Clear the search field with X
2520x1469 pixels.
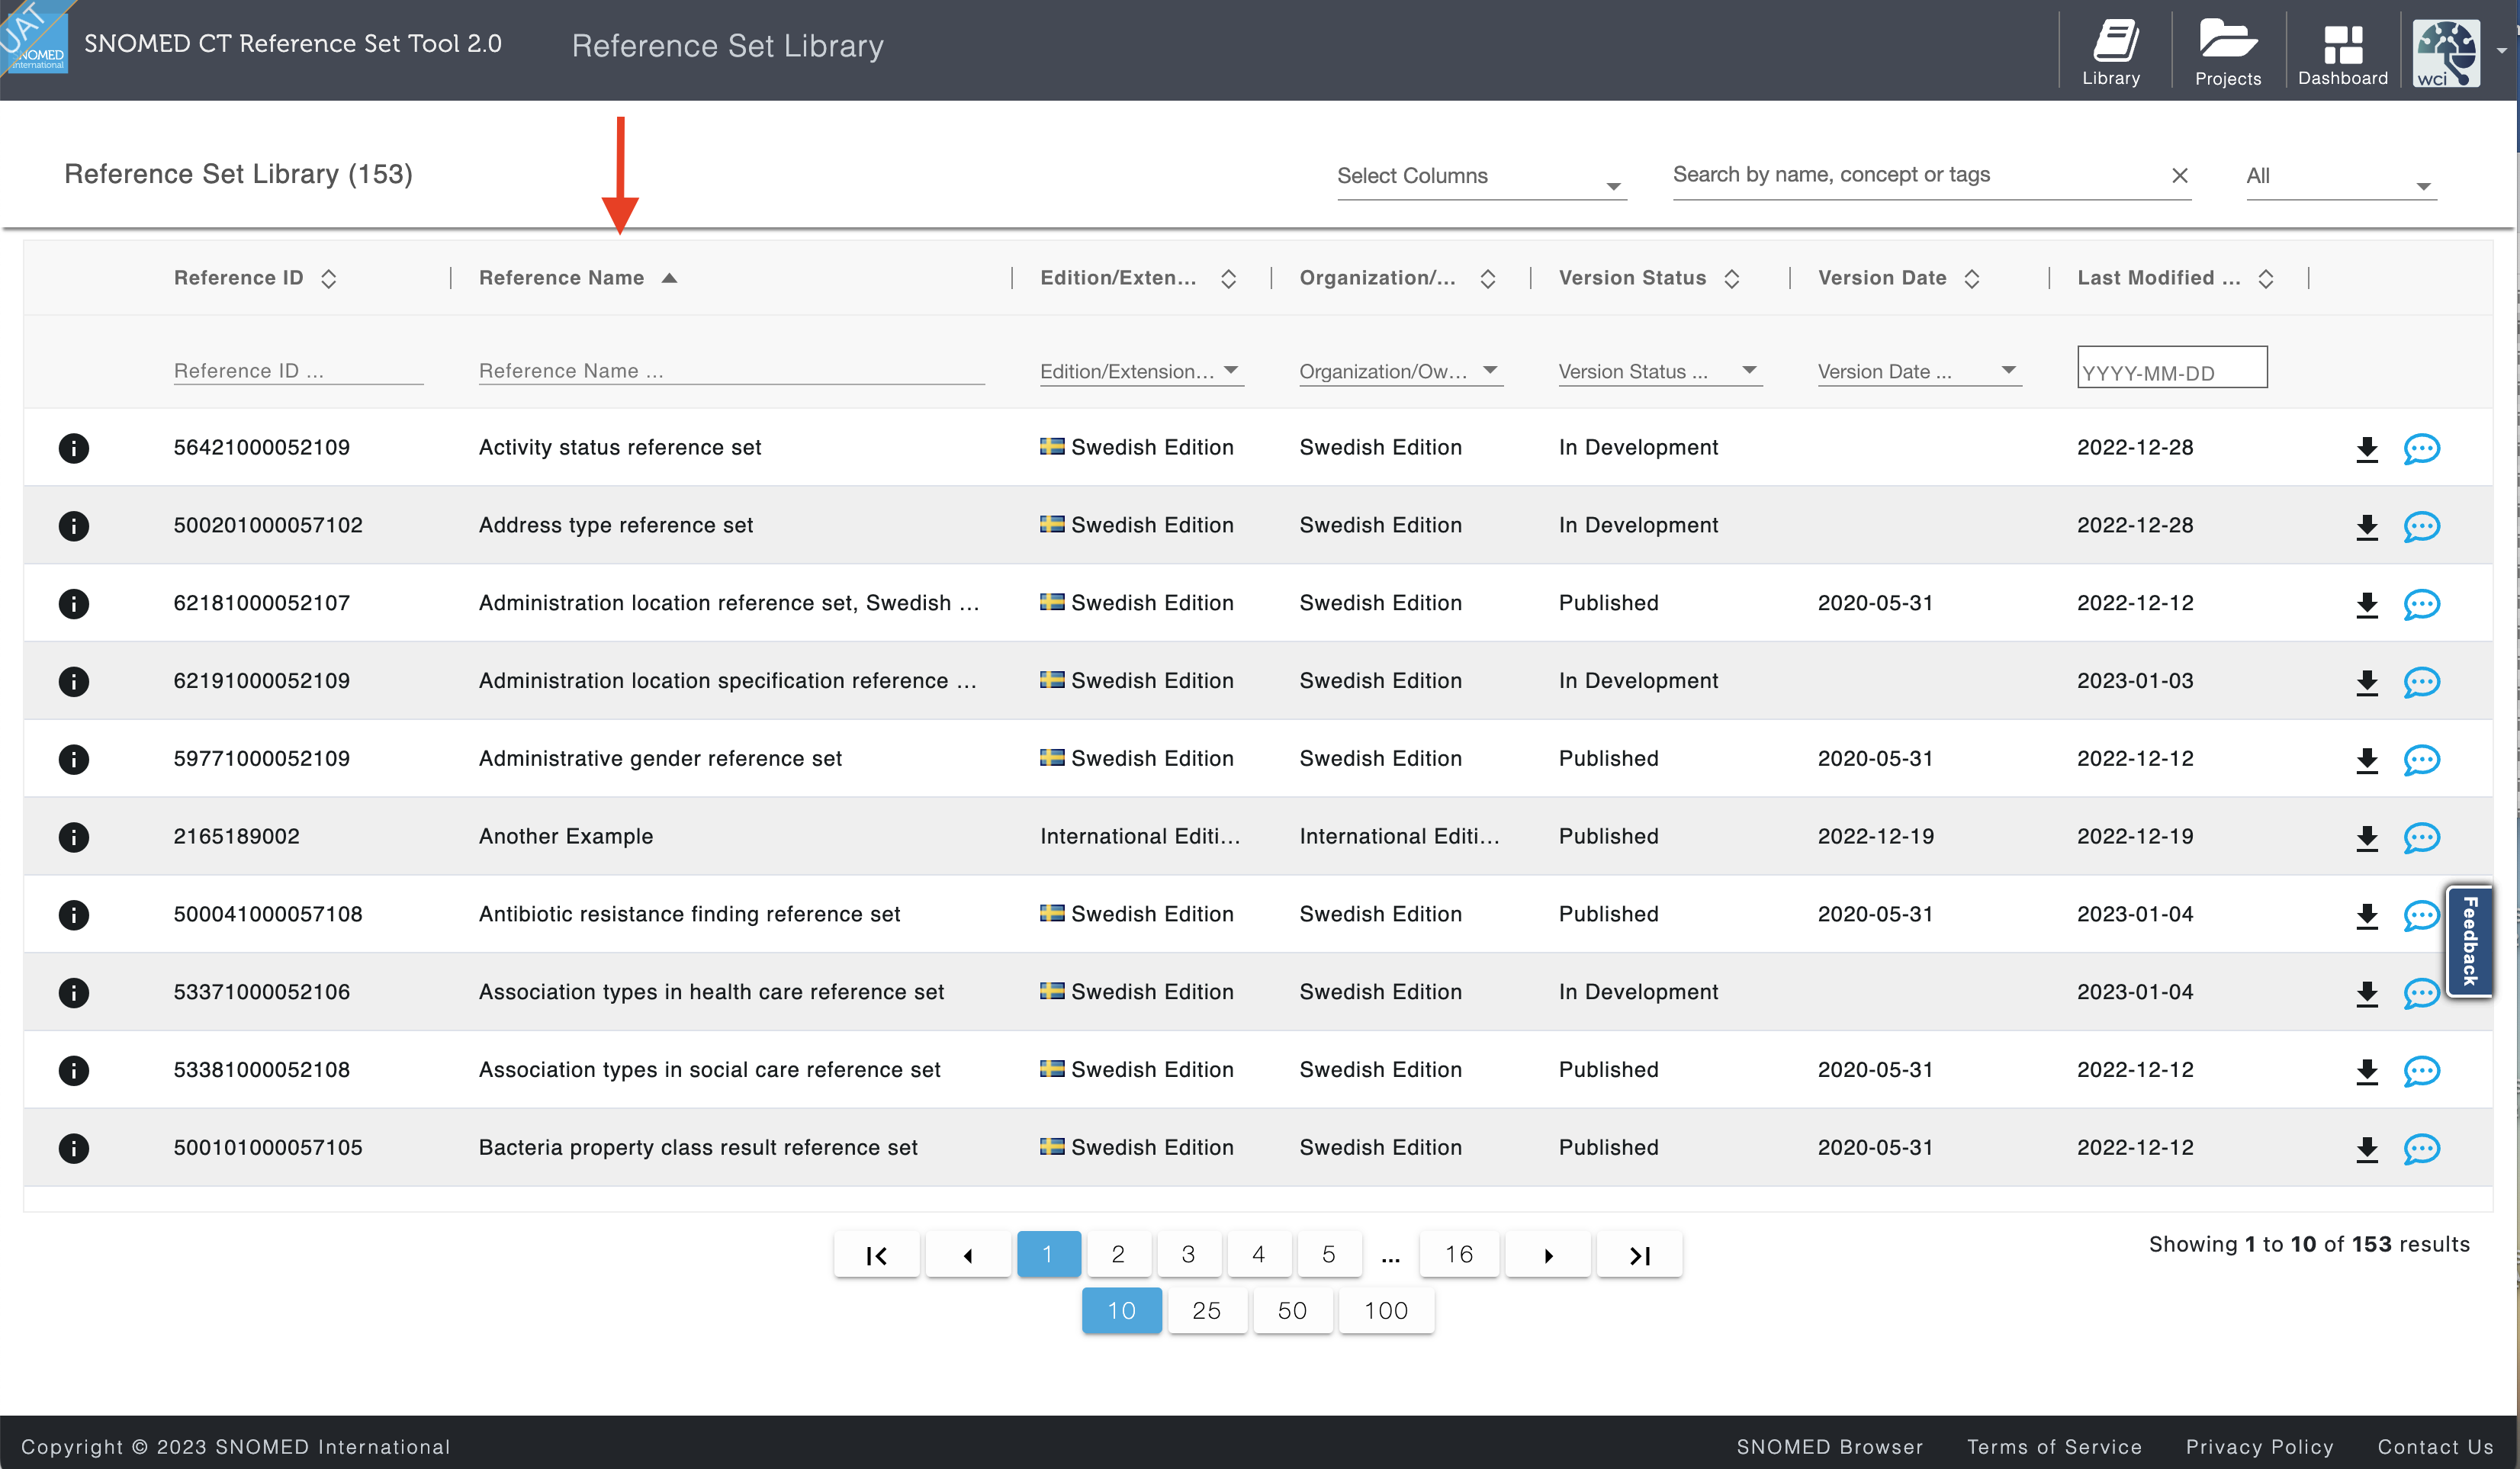(x=2180, y=176)
